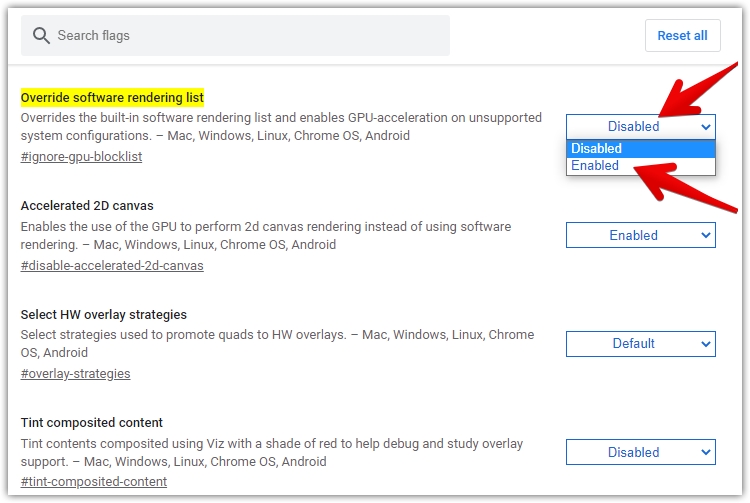Select Enabled in the open dropdown list
Image resolution: width=750 pixels, height=503 pixels.
coord(640,165)
